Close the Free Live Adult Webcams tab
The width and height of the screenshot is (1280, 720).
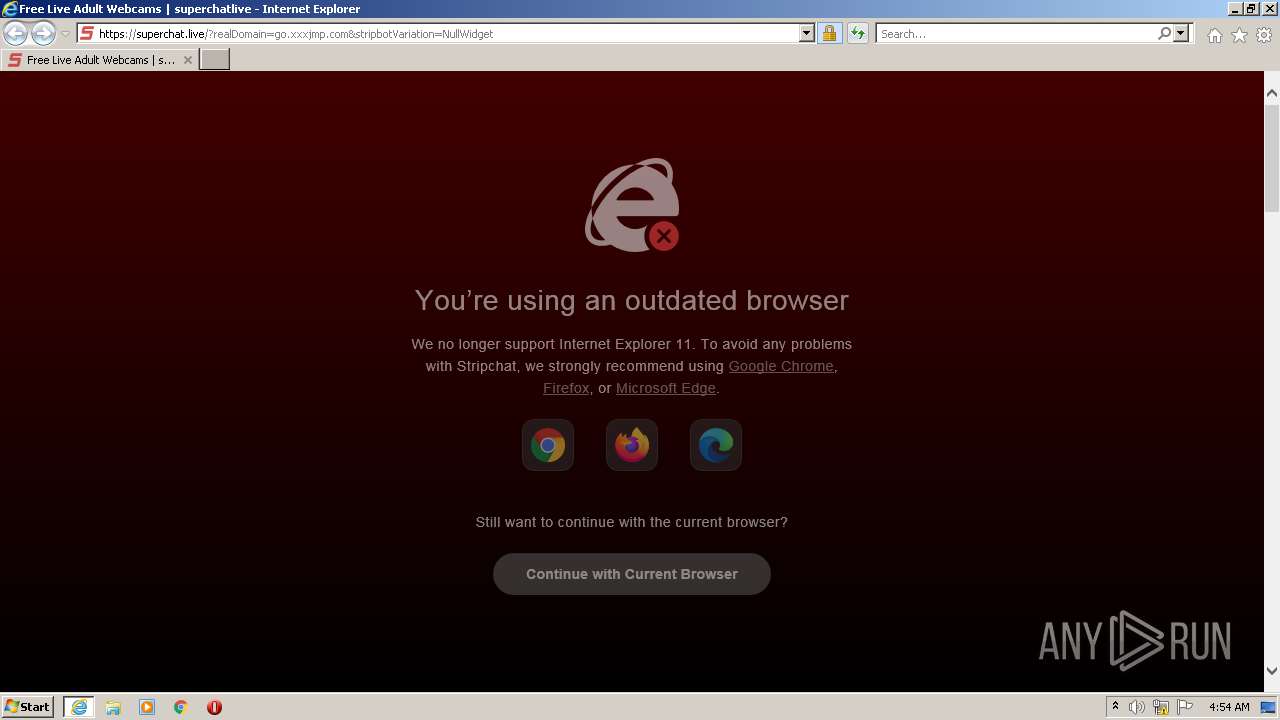click(187, 60)
